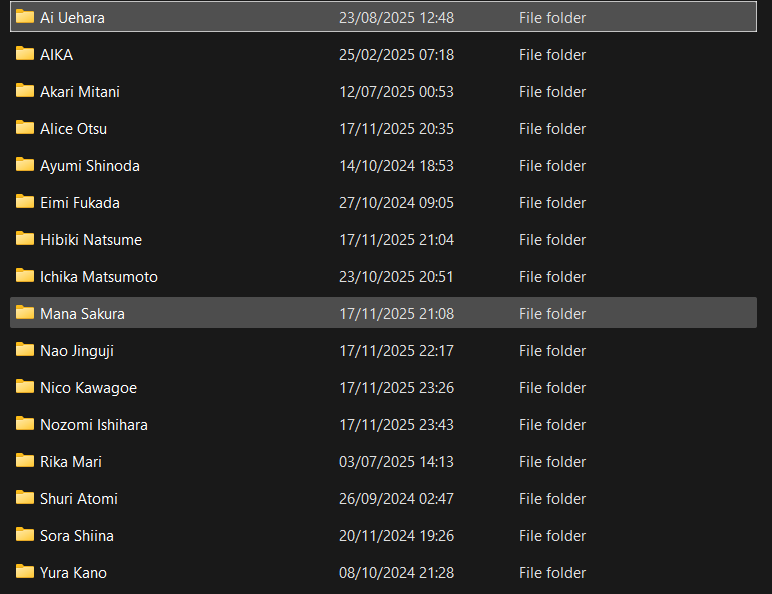Select the Alice Otsu name text
772x594 pixels.
click(73, 129)
